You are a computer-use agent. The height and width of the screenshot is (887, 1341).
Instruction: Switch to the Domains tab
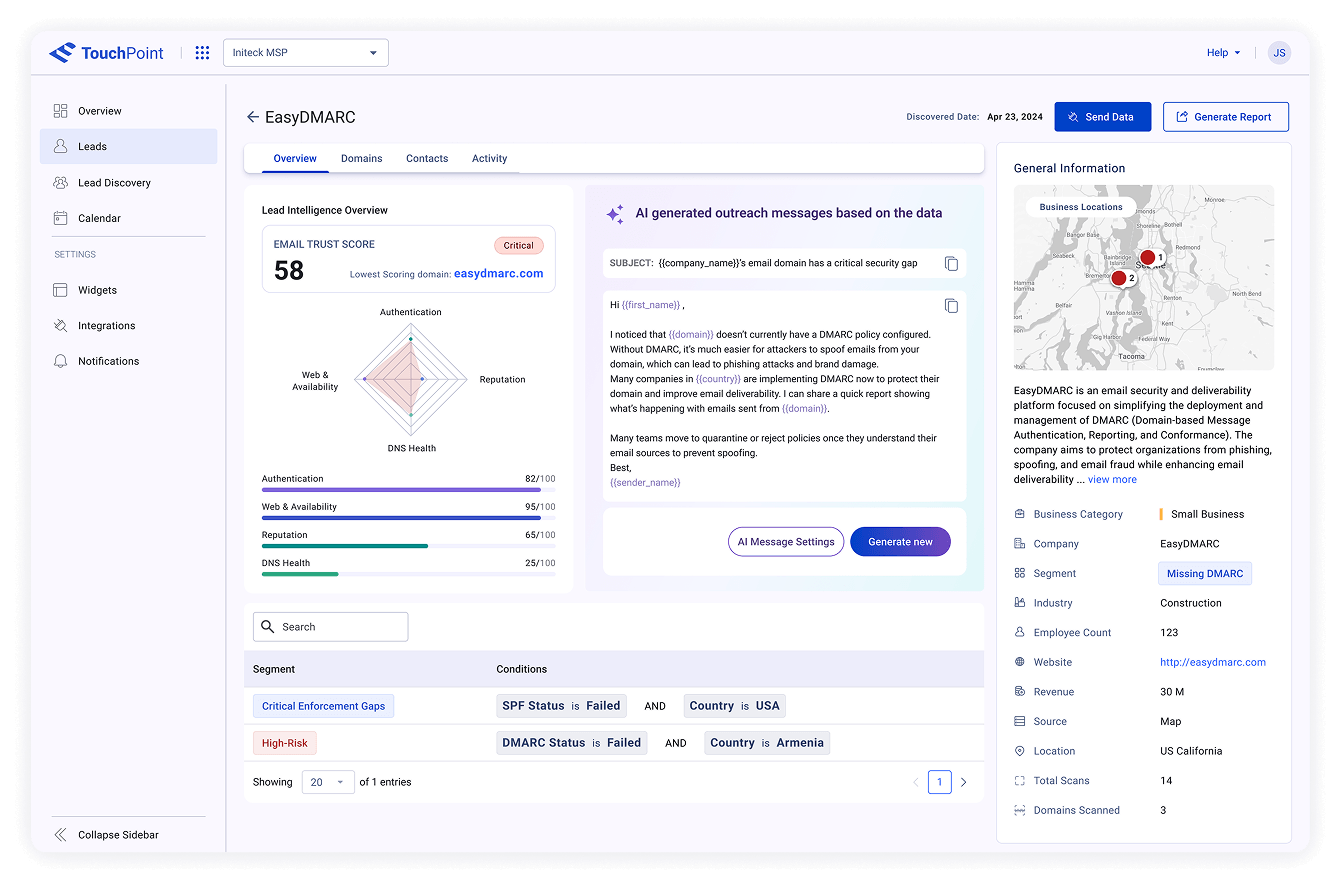coord(362,158)
